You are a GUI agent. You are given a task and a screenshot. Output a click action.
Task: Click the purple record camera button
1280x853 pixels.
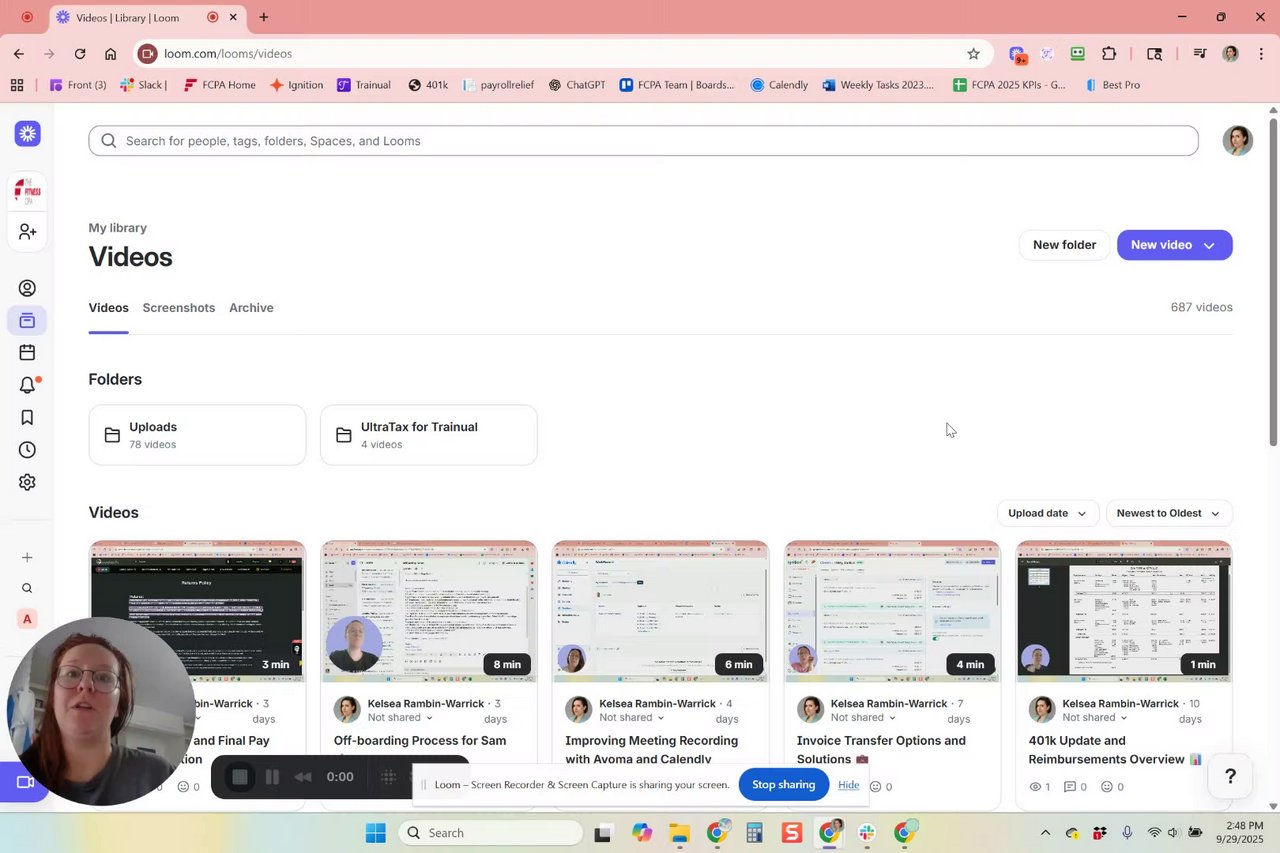pyautogui.click(x=24, y=782)
